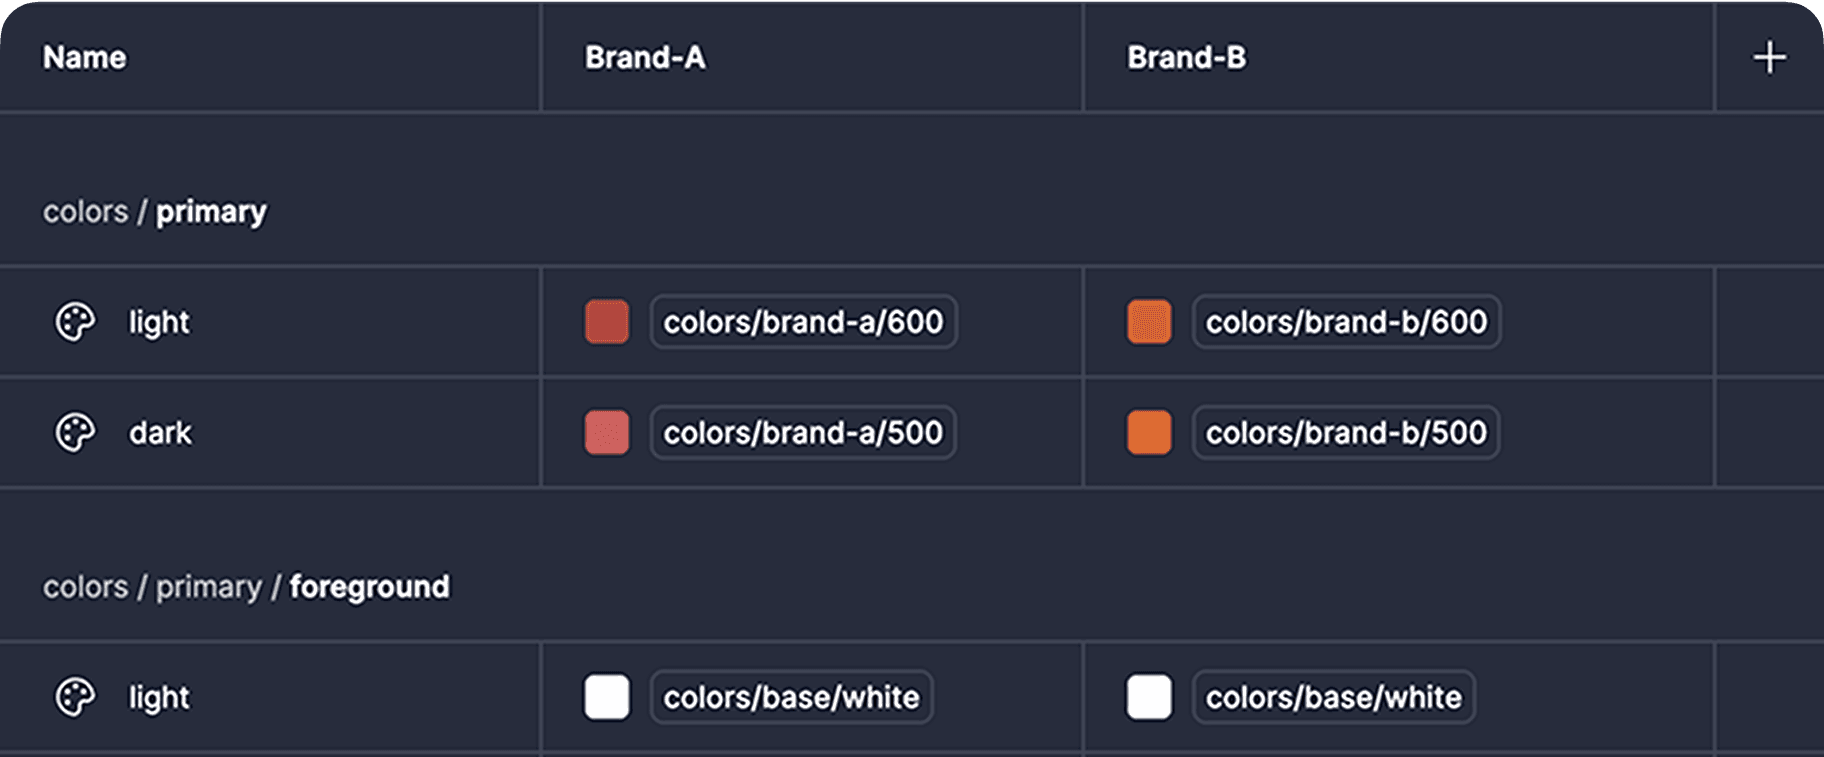1824x757 pixels.
Task: Click the Brand-B column header
Action: pos(1186,57)
